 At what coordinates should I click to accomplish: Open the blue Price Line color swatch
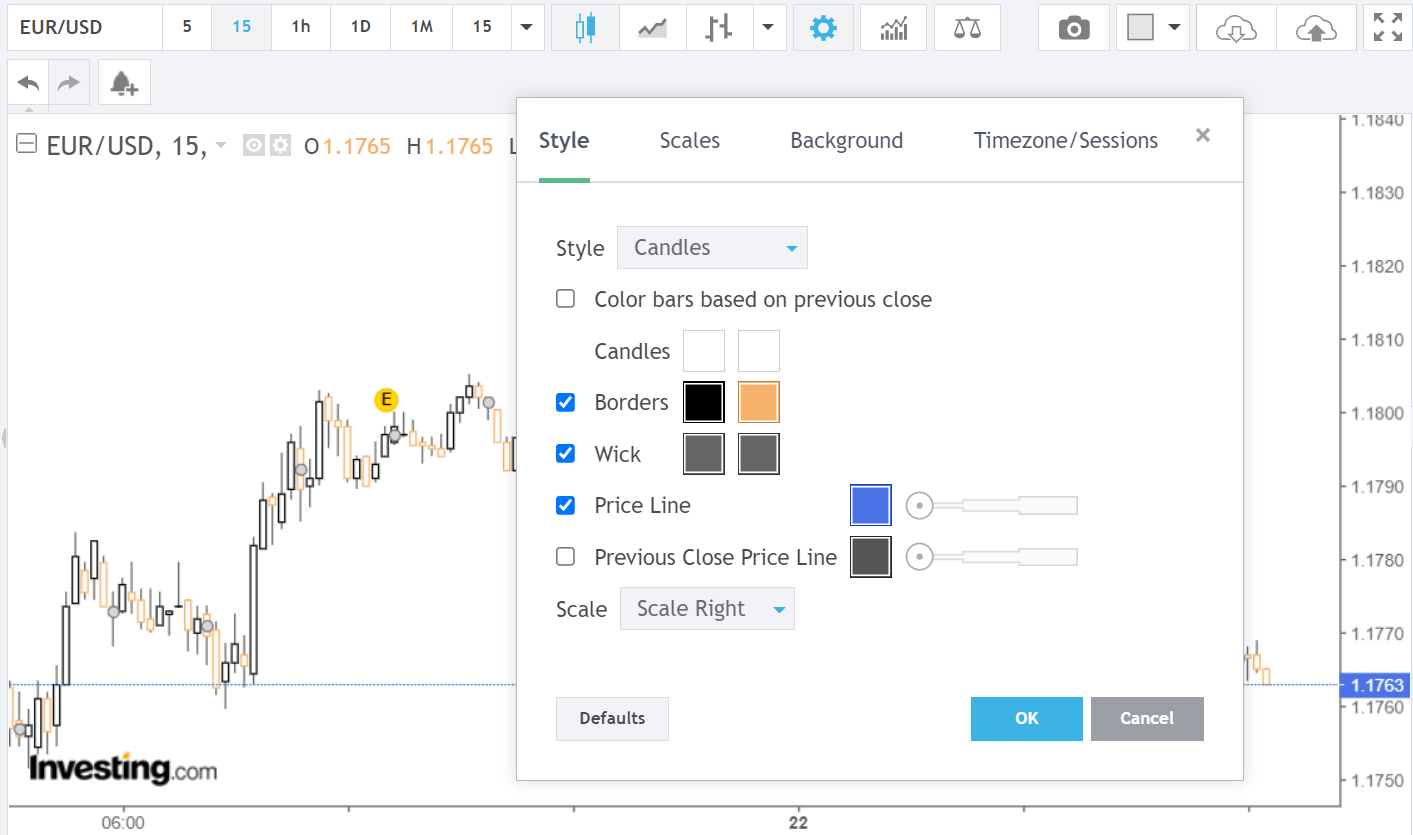(870, 505)
